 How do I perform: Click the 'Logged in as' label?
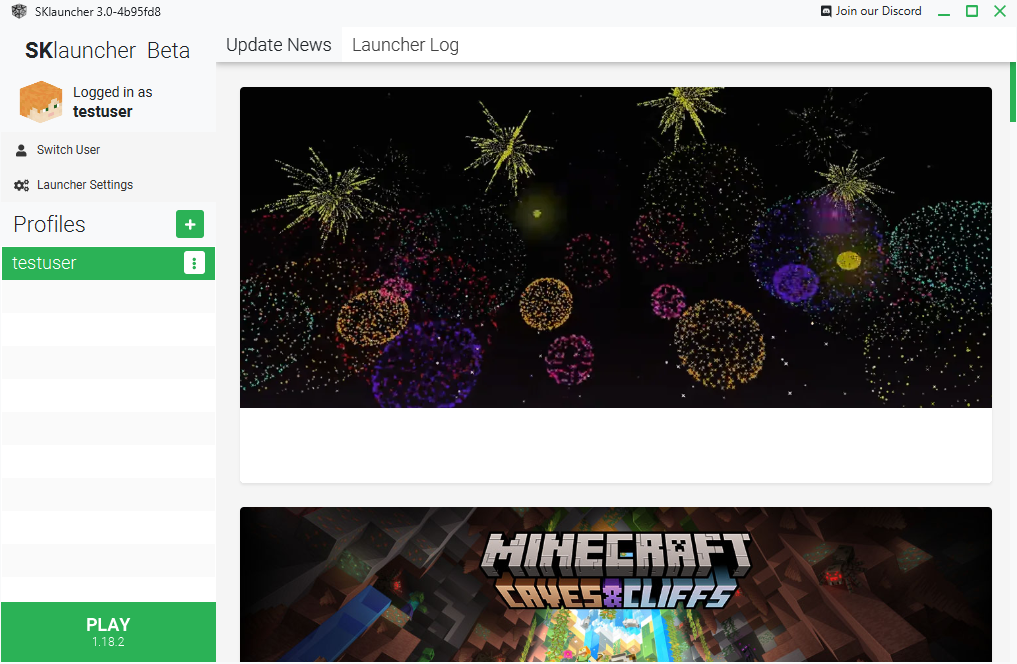(113, 92)
